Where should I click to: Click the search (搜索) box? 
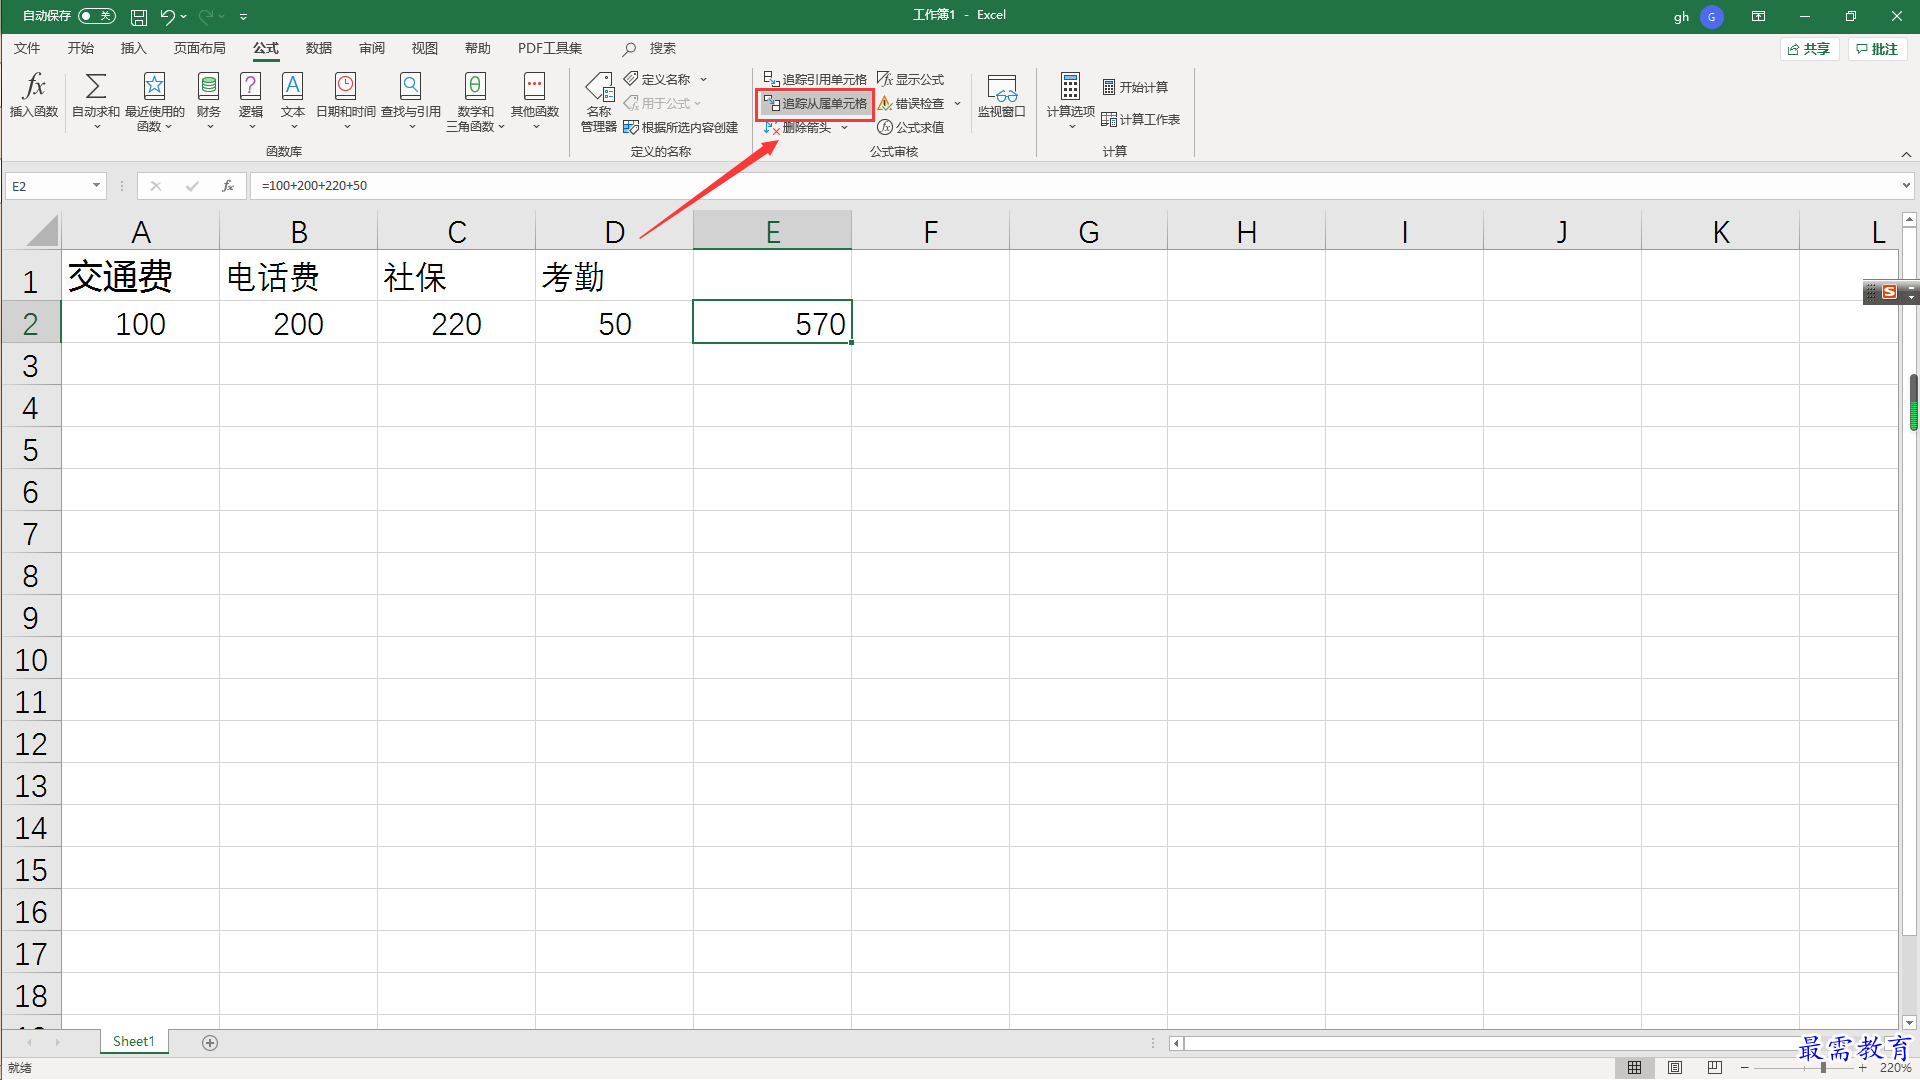pos(650,48)
